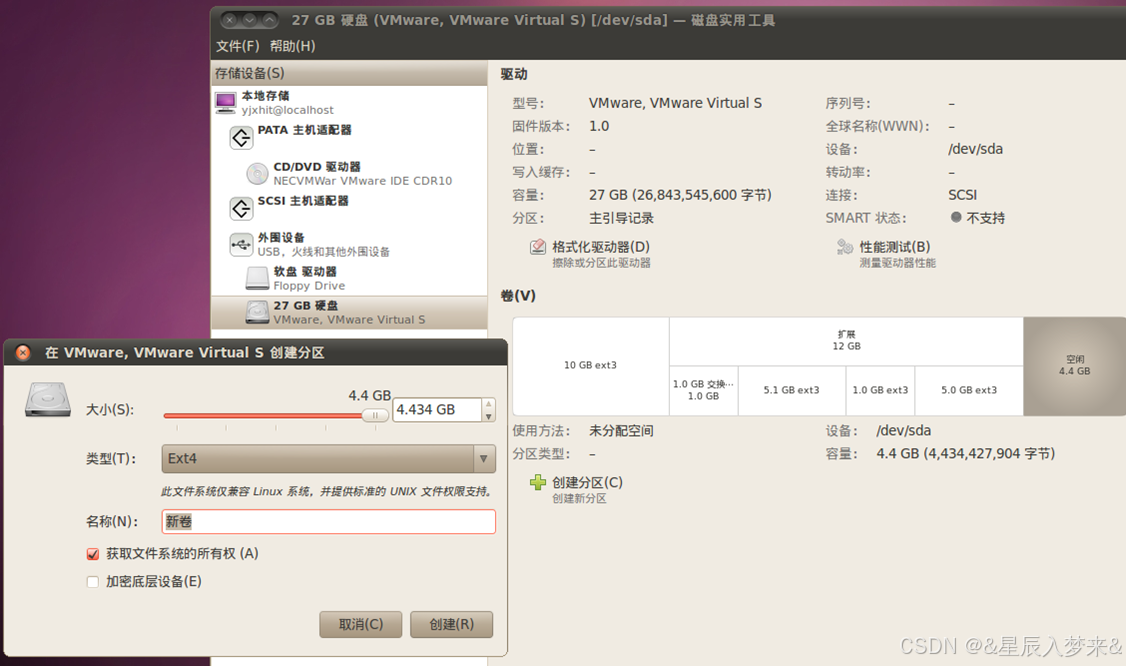Select the 5.0 GB ext3 volume
The height and width of the screenshot is (666, 1126).
pos(969,390)
